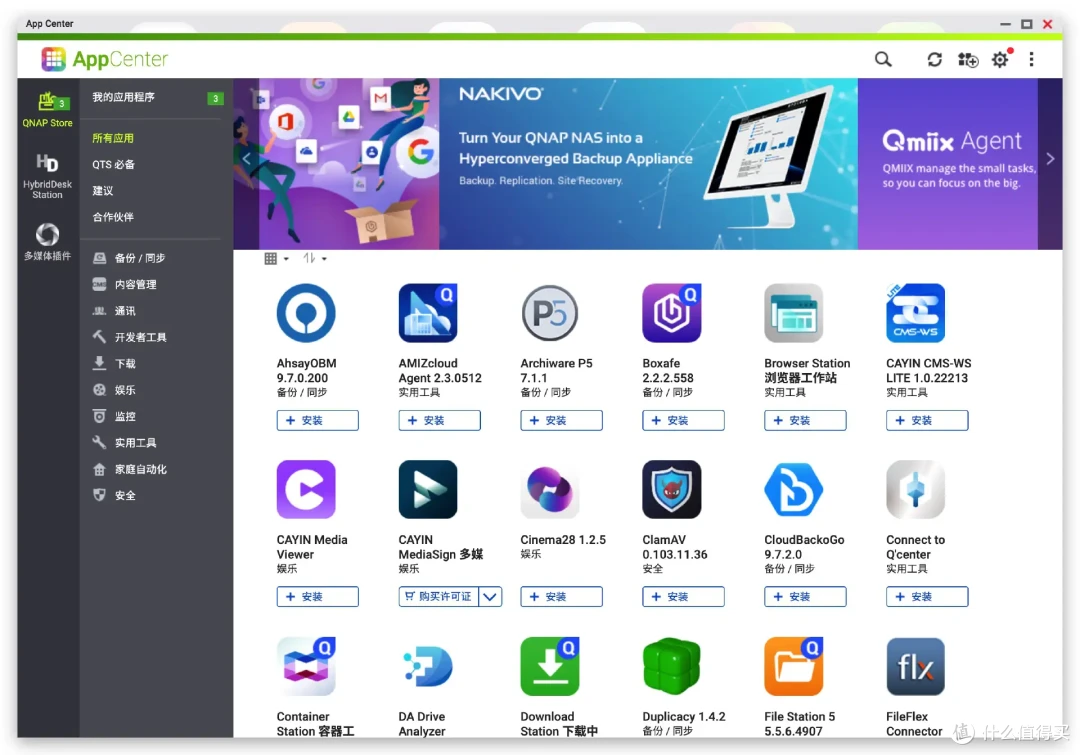This screenshot has height=755, width=1080.
Task: Expand CAYIN MediaSign purchase dropdown arrow
Action: 490,597
